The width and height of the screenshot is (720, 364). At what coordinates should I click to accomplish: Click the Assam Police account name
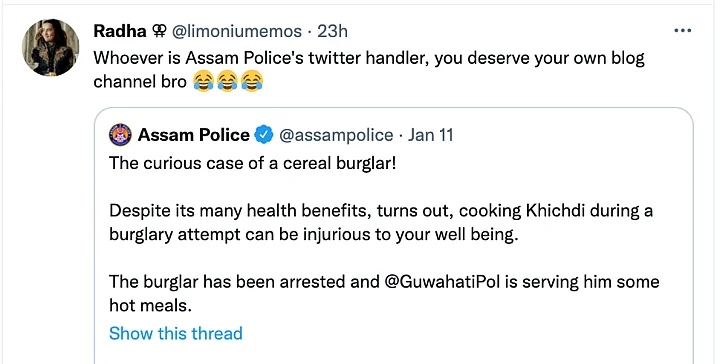tap(194, 135)
